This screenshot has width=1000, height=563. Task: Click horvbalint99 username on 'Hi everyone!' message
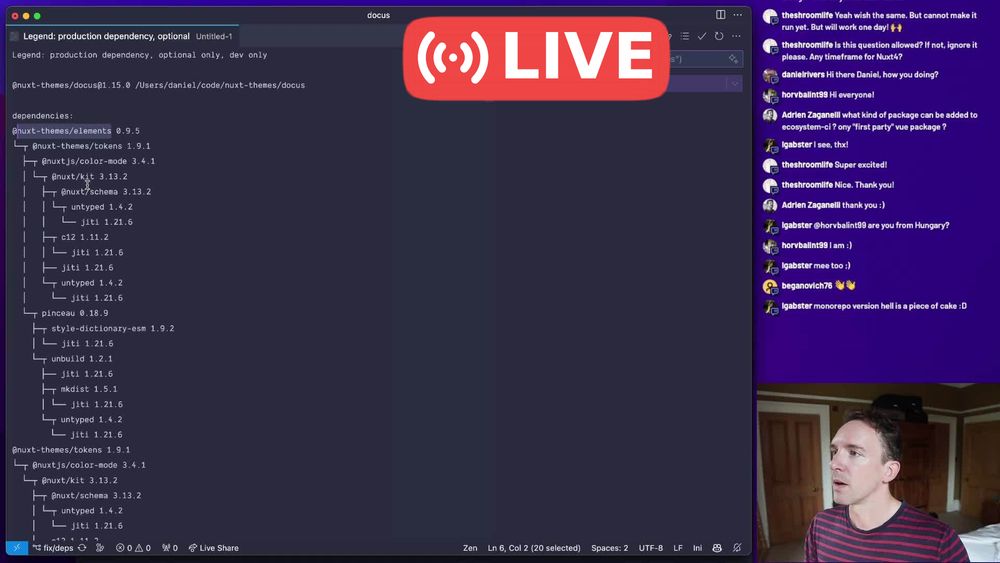coord(804,94)
